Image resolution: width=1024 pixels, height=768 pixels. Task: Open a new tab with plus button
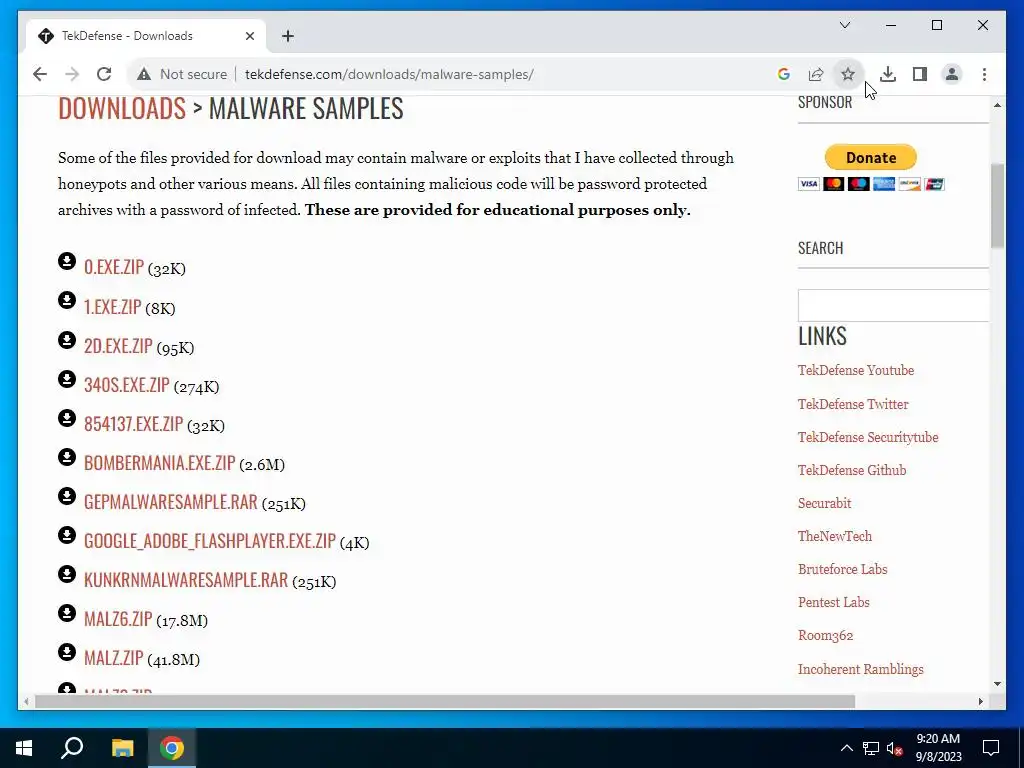pyautogui.click(x=288, y=36)
